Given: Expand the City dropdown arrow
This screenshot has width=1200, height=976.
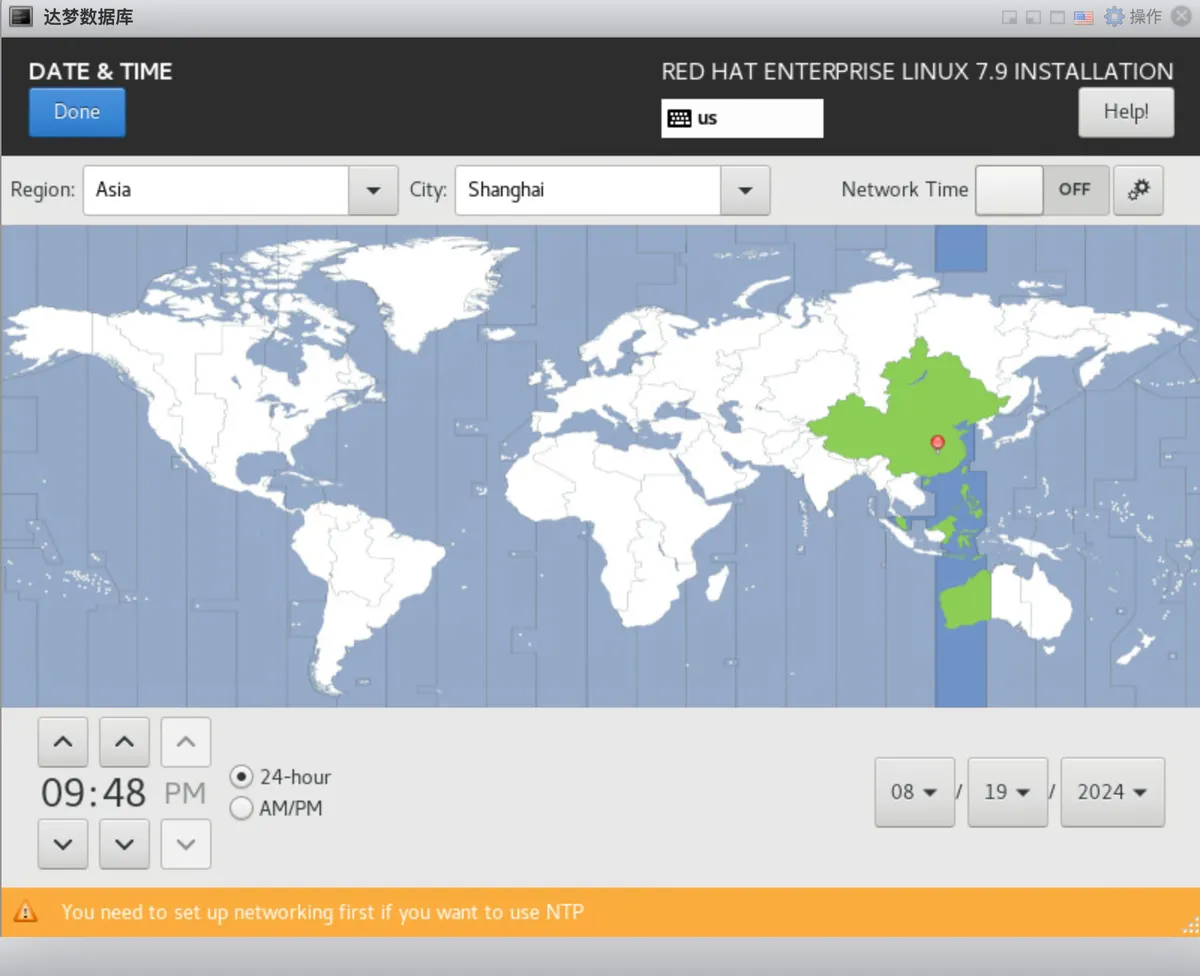Looking at the screenshot, I should pos(744,190).
